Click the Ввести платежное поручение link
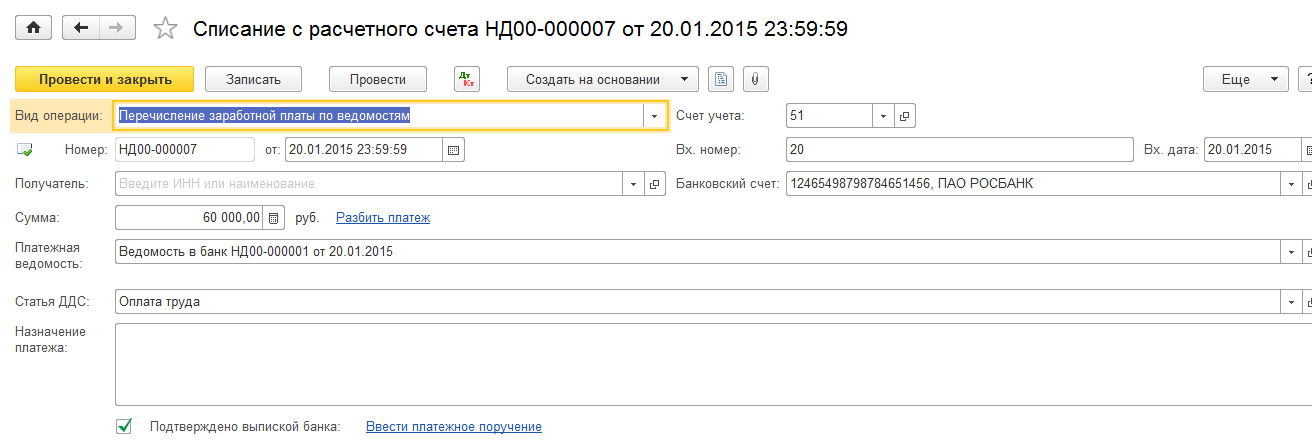The height and width of the screenshot is (446, 1312). pos(453,426)
